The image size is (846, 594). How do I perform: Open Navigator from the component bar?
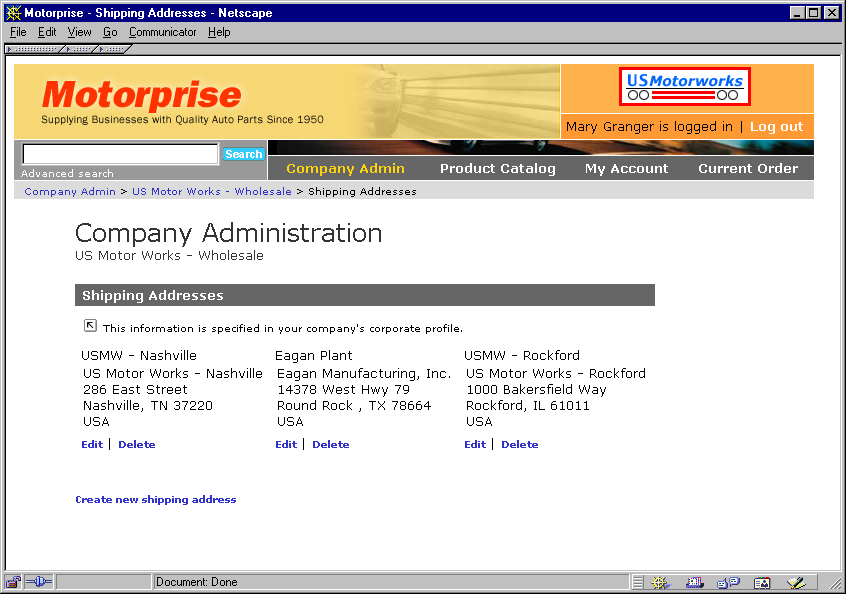pos(659,582)
